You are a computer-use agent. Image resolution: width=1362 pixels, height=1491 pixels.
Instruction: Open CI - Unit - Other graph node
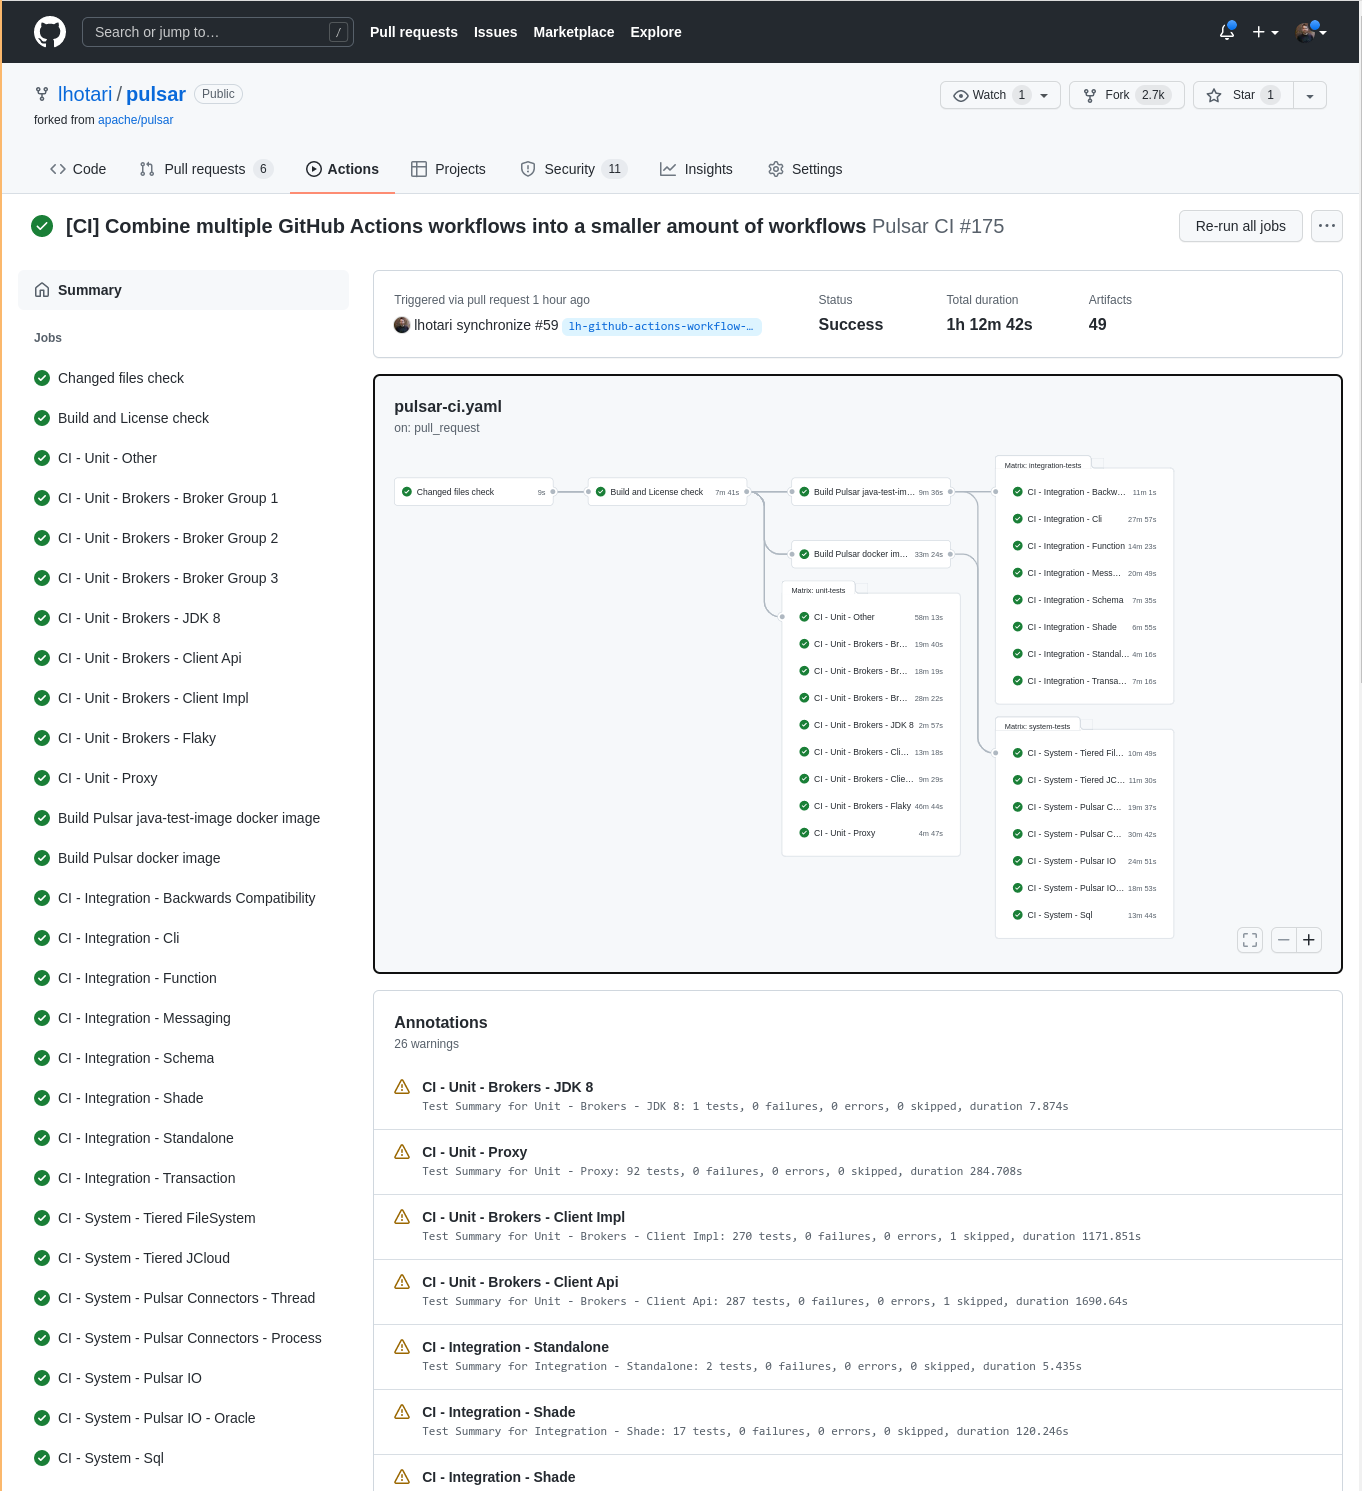[x=871, y=617]
